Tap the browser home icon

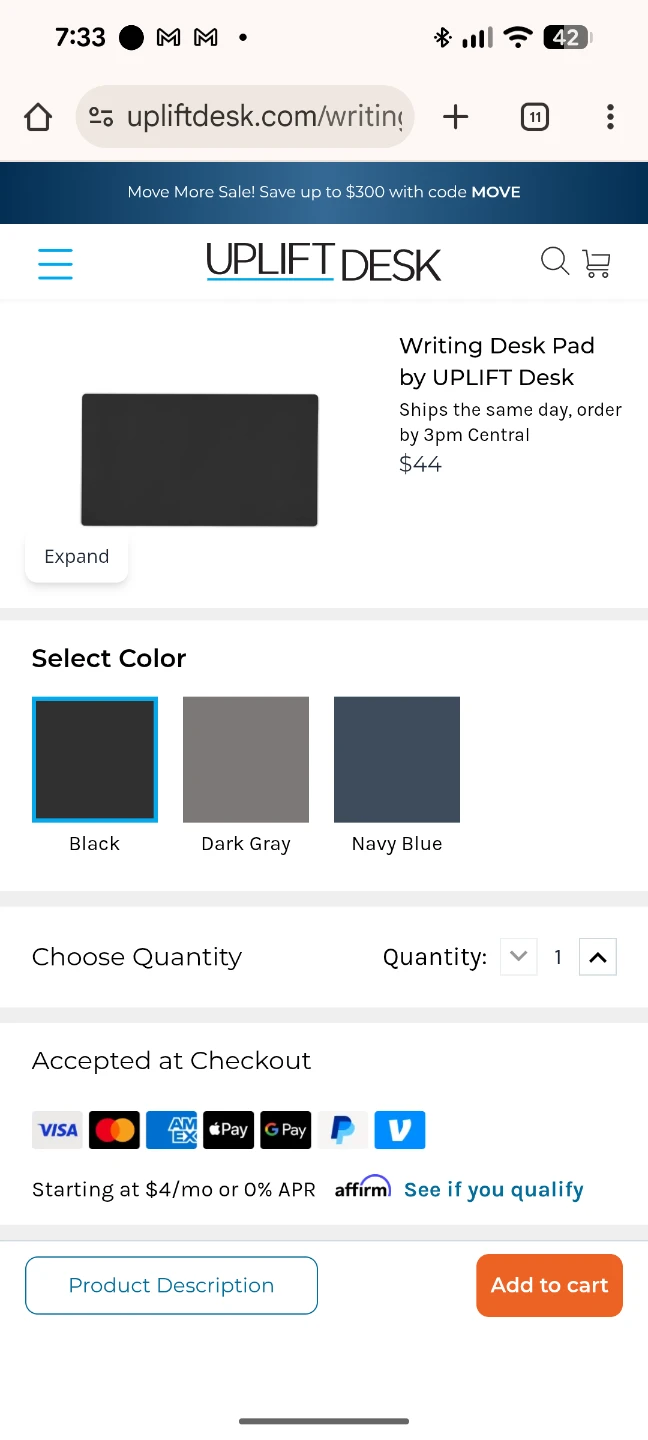(38, 118)
